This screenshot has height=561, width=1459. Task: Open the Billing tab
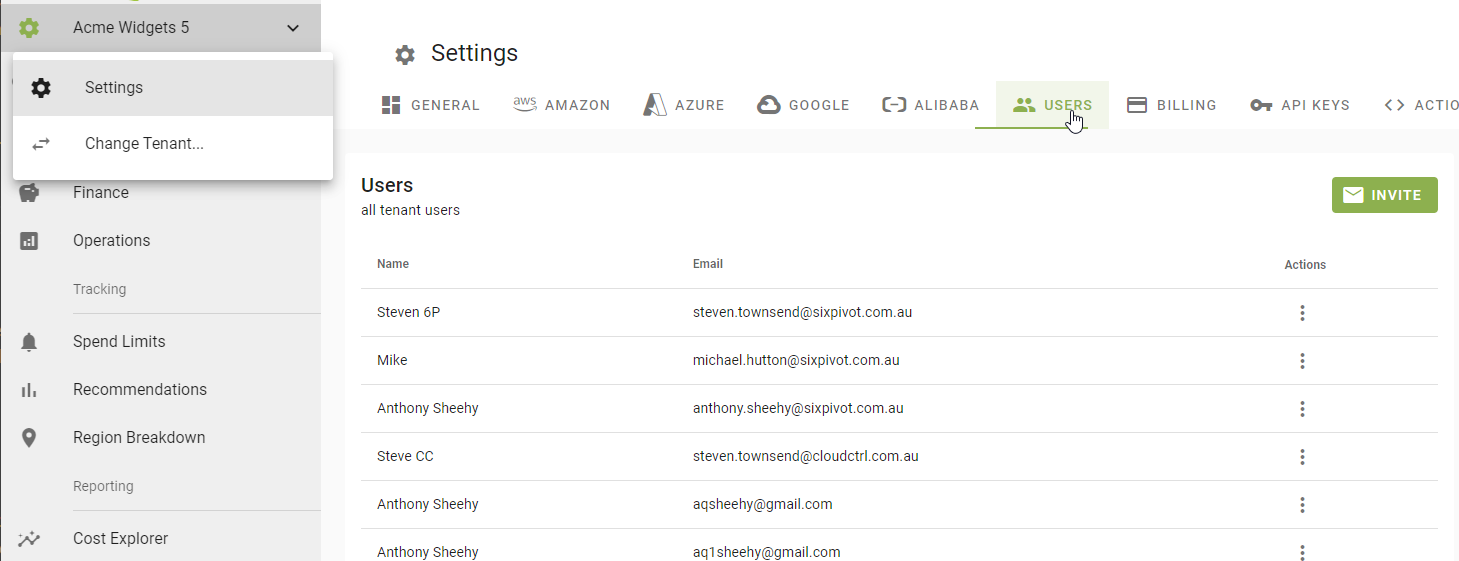pyautogui.click(x=1172, y=105)
